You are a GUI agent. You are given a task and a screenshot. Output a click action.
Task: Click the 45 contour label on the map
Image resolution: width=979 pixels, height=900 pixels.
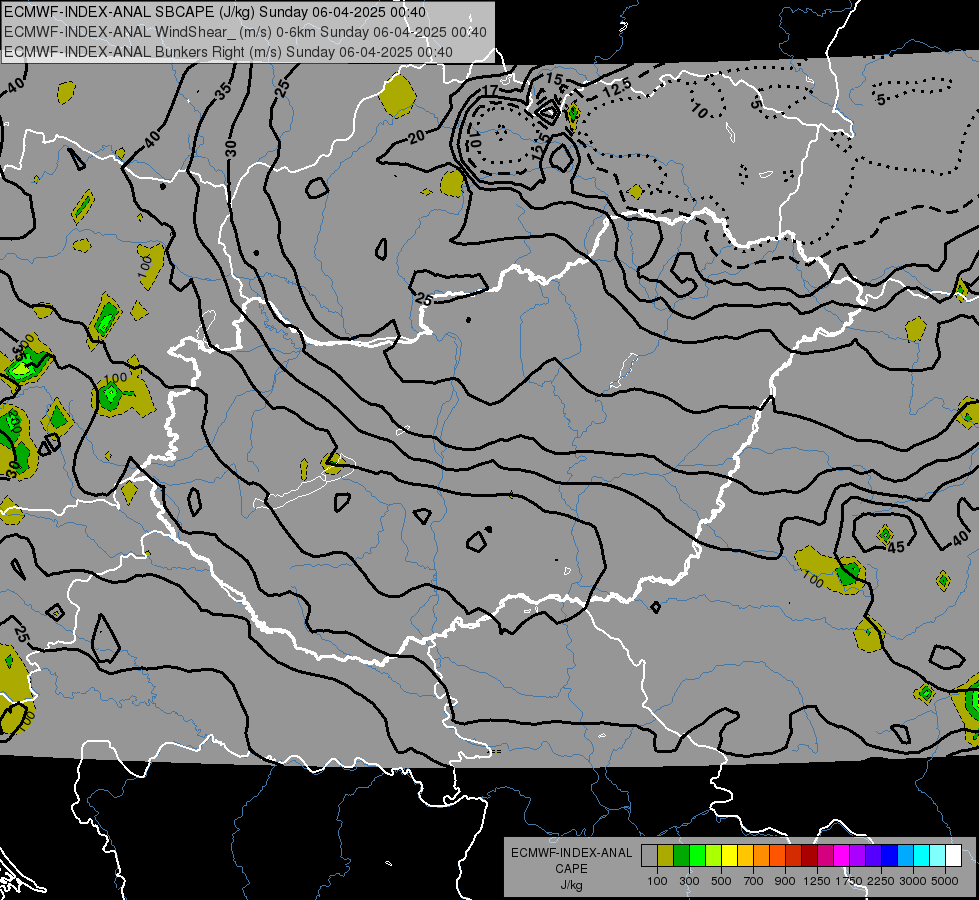point(896,547)
